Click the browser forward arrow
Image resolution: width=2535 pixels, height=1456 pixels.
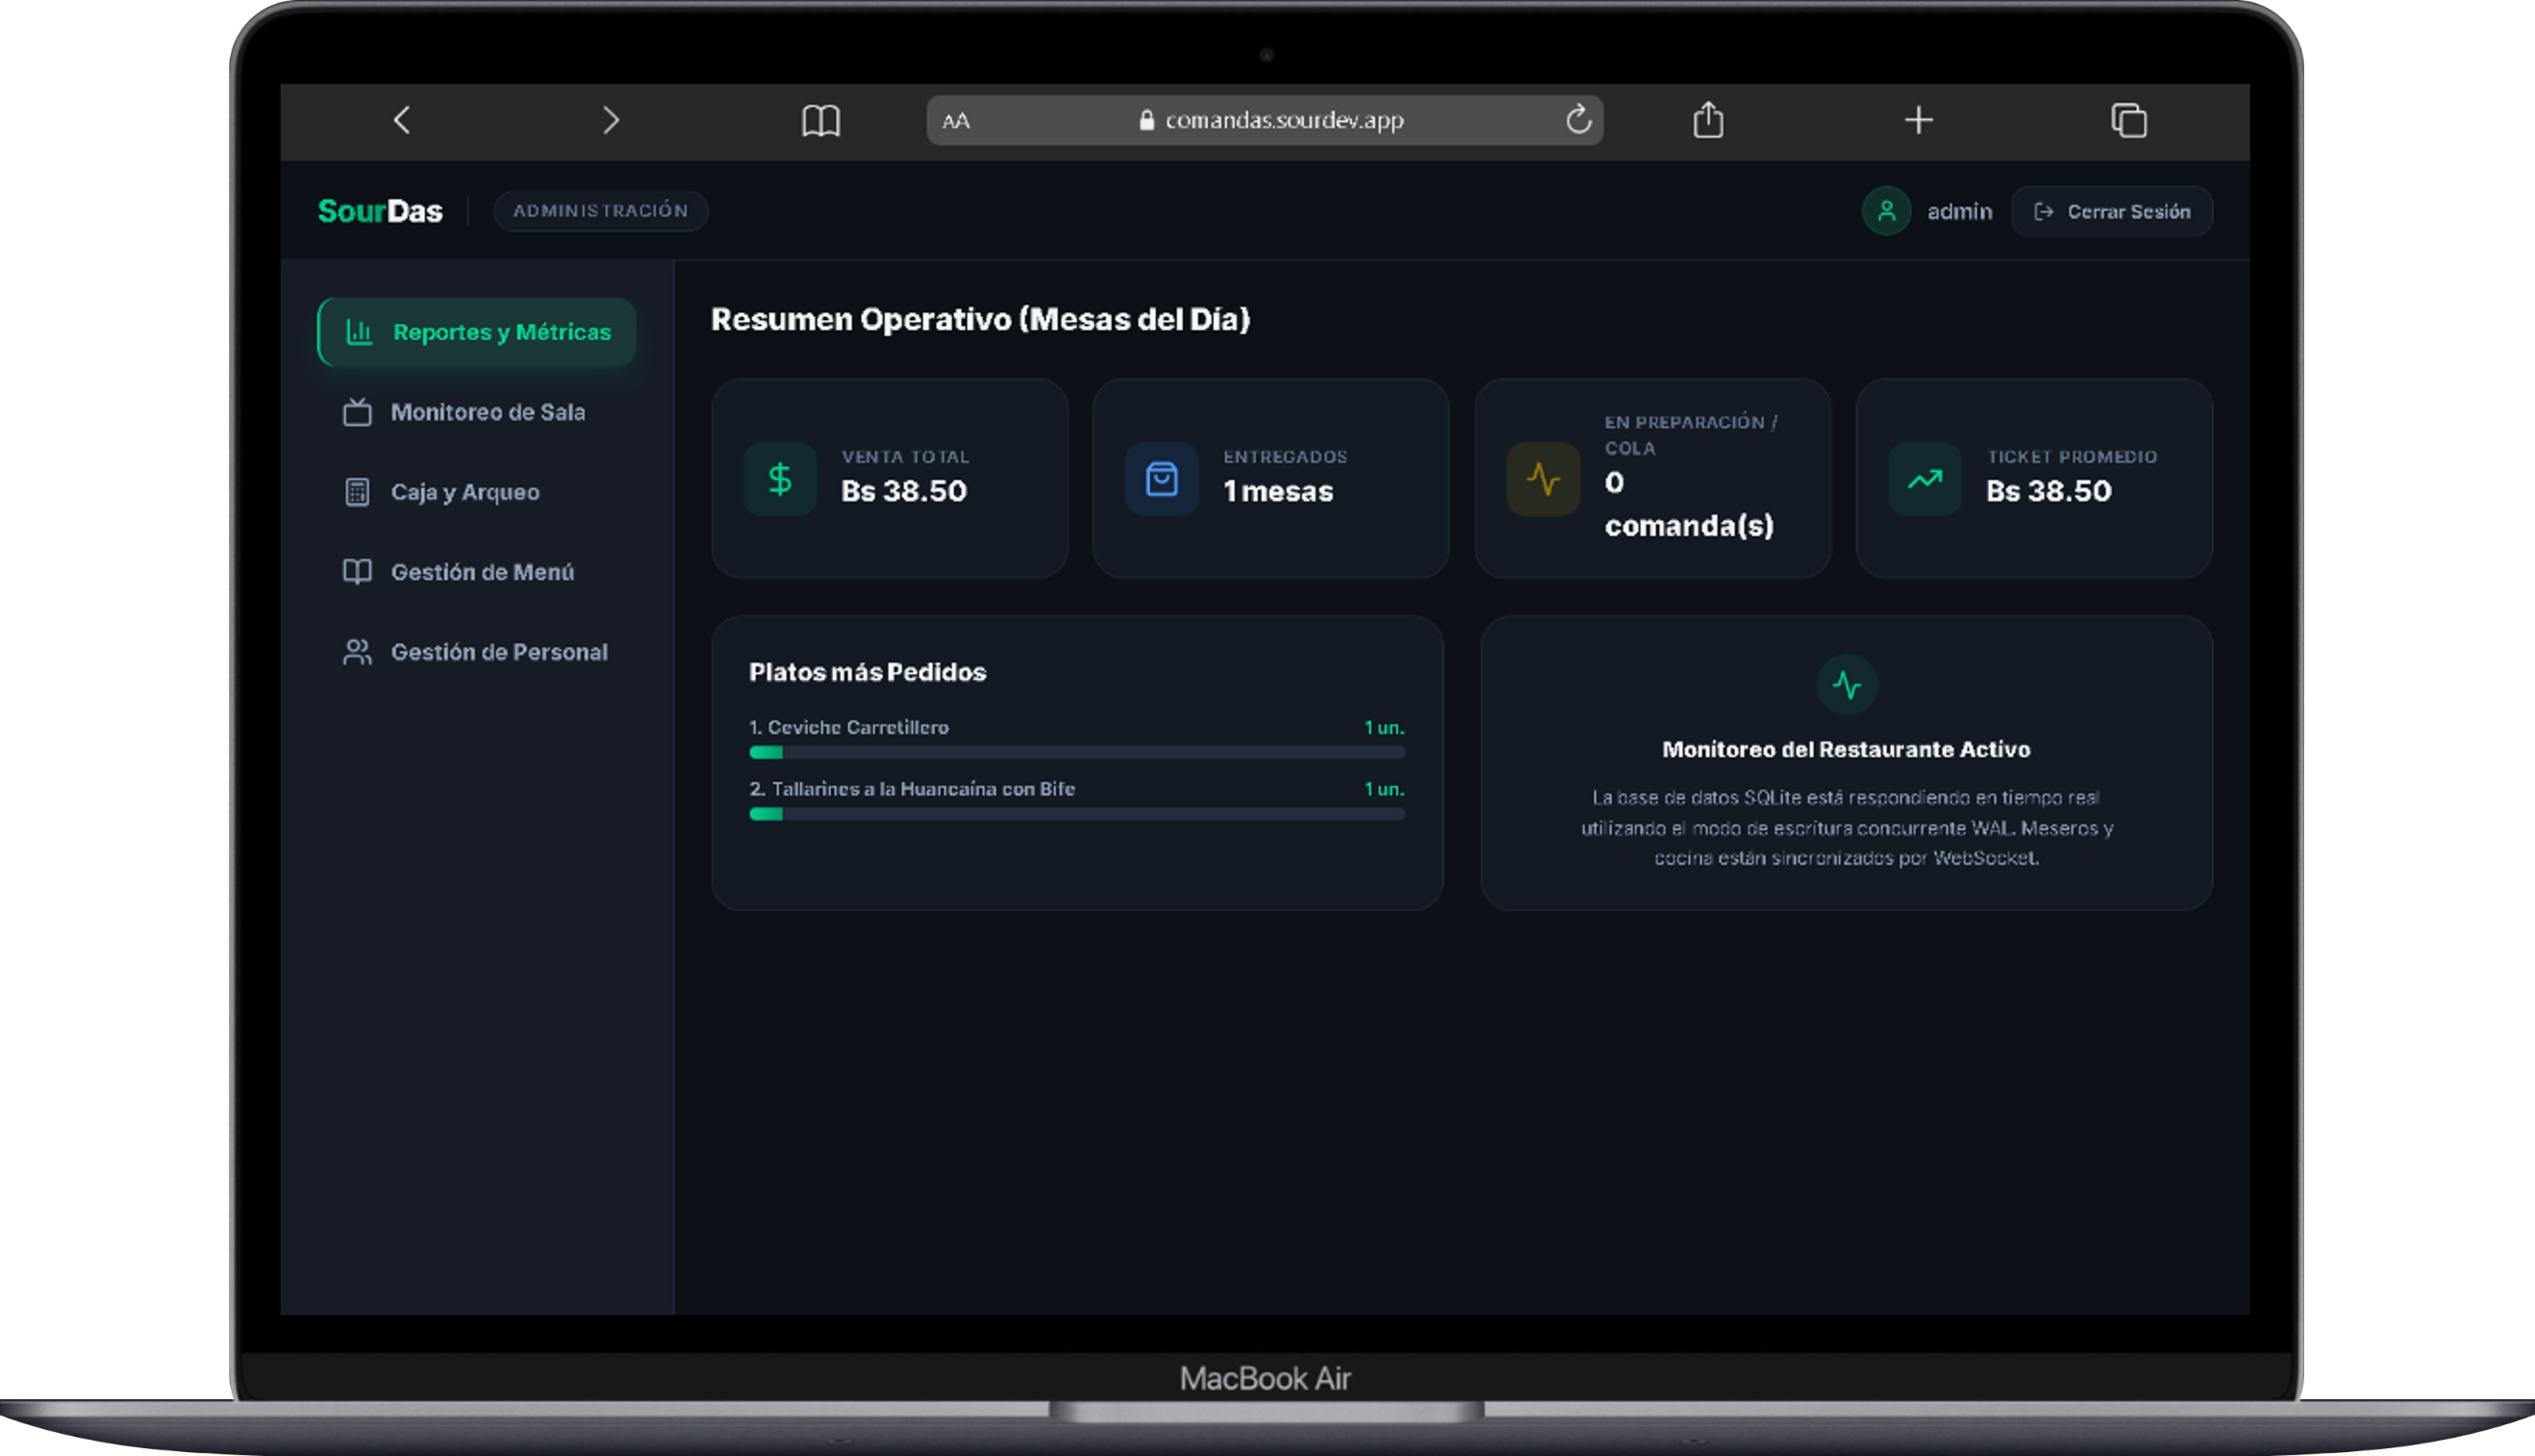click(x=611, y=120)
